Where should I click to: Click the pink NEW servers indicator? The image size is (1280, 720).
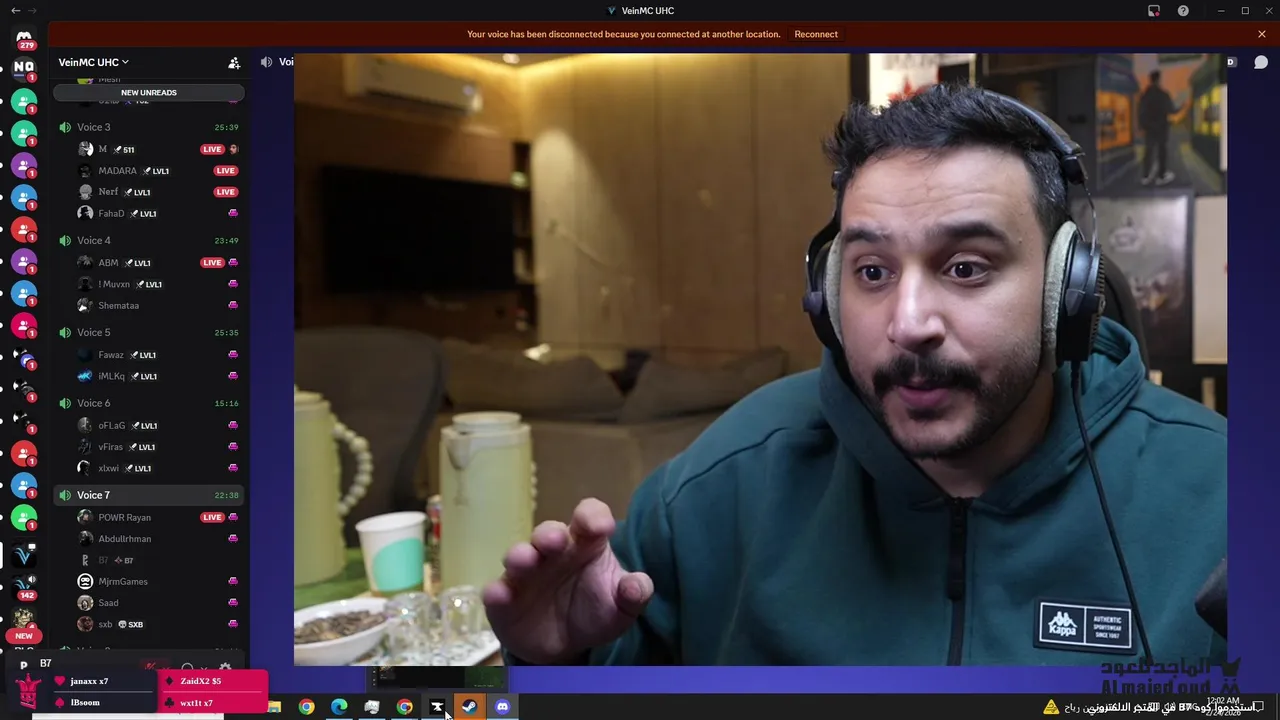[x=24, y=636]
